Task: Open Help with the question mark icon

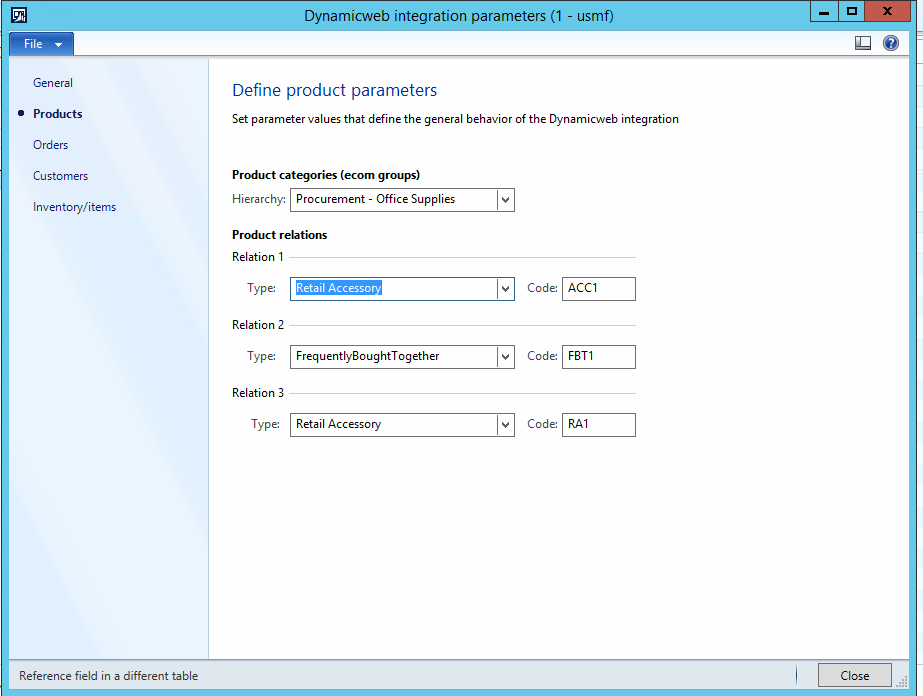Action: (x=890, y=43)
